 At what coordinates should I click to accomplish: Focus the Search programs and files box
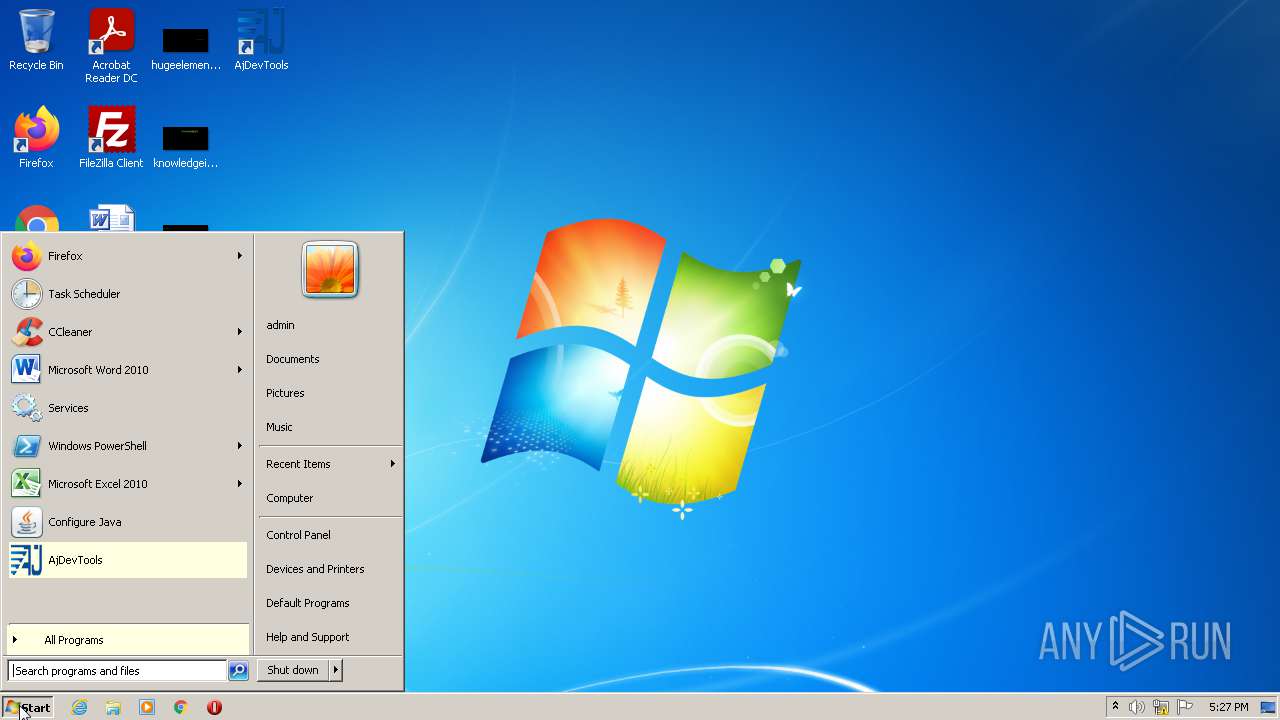pos(117,671)
